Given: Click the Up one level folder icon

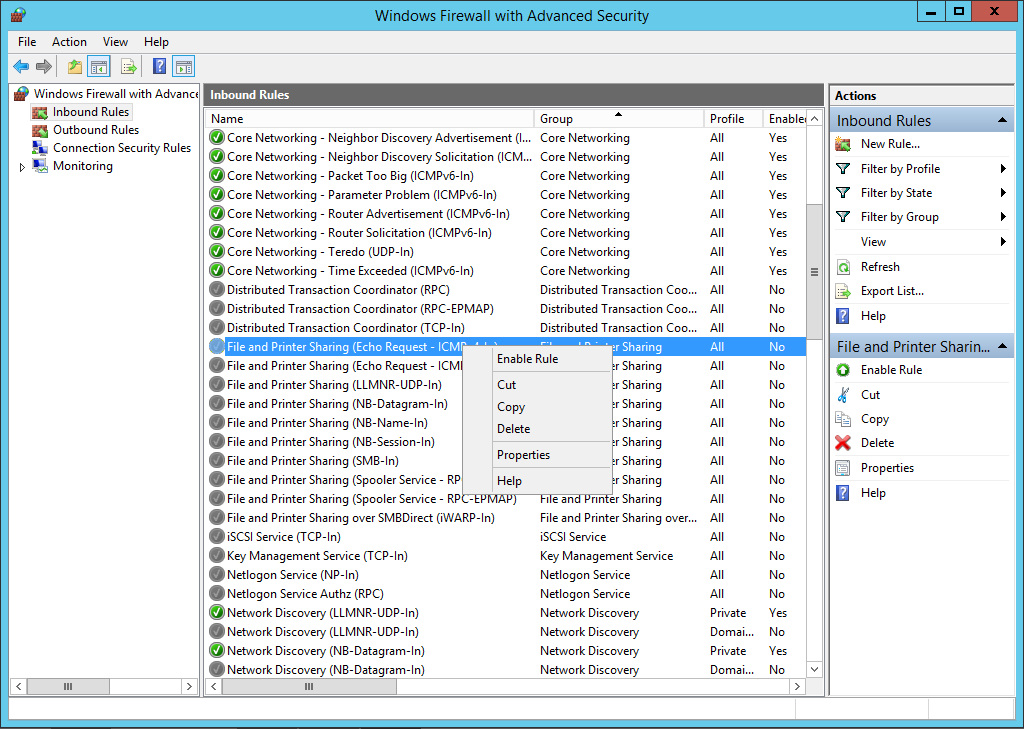Looking at the screenshot, I should 75,66.
